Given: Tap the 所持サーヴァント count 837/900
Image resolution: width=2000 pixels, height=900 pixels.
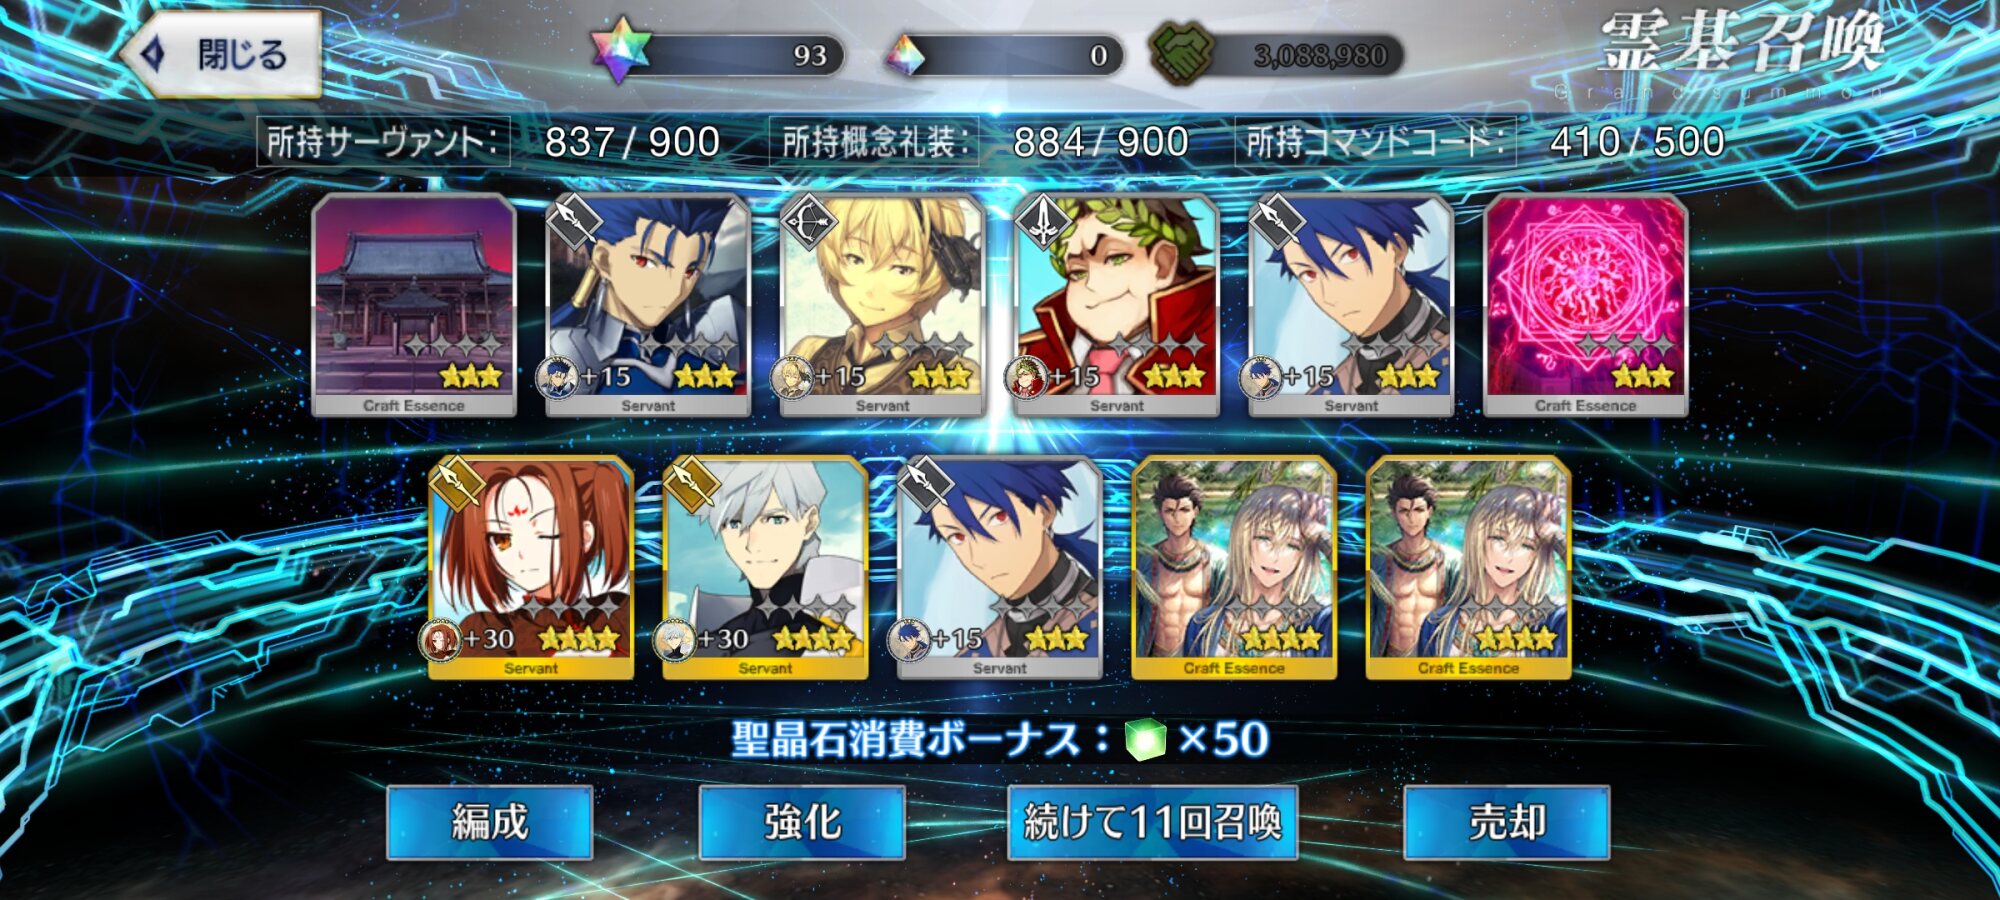Looking at the screenshot, I should tap(632, 142).
